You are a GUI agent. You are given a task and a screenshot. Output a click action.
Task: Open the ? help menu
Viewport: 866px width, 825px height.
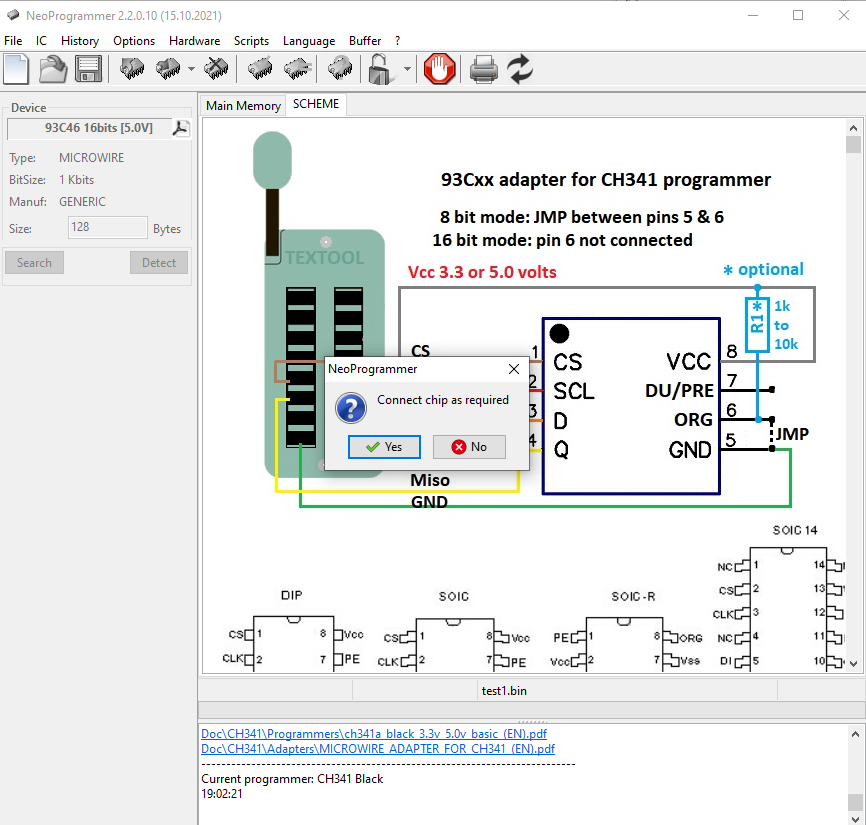click(398, 41)
